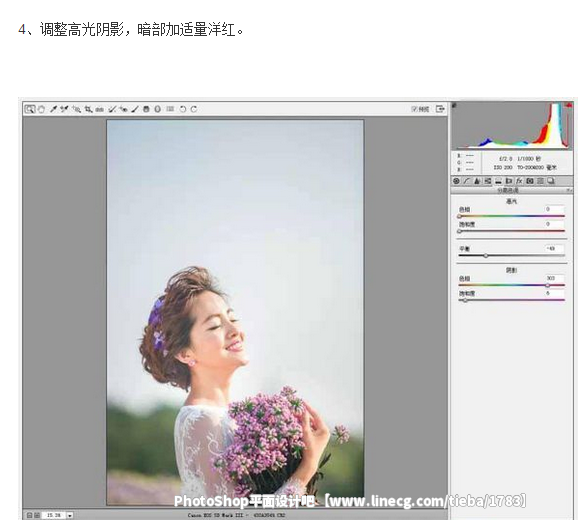Viewport: 582px width, 520px height.
Task: Toggle full screen mode icon
Action: [440, 109]
